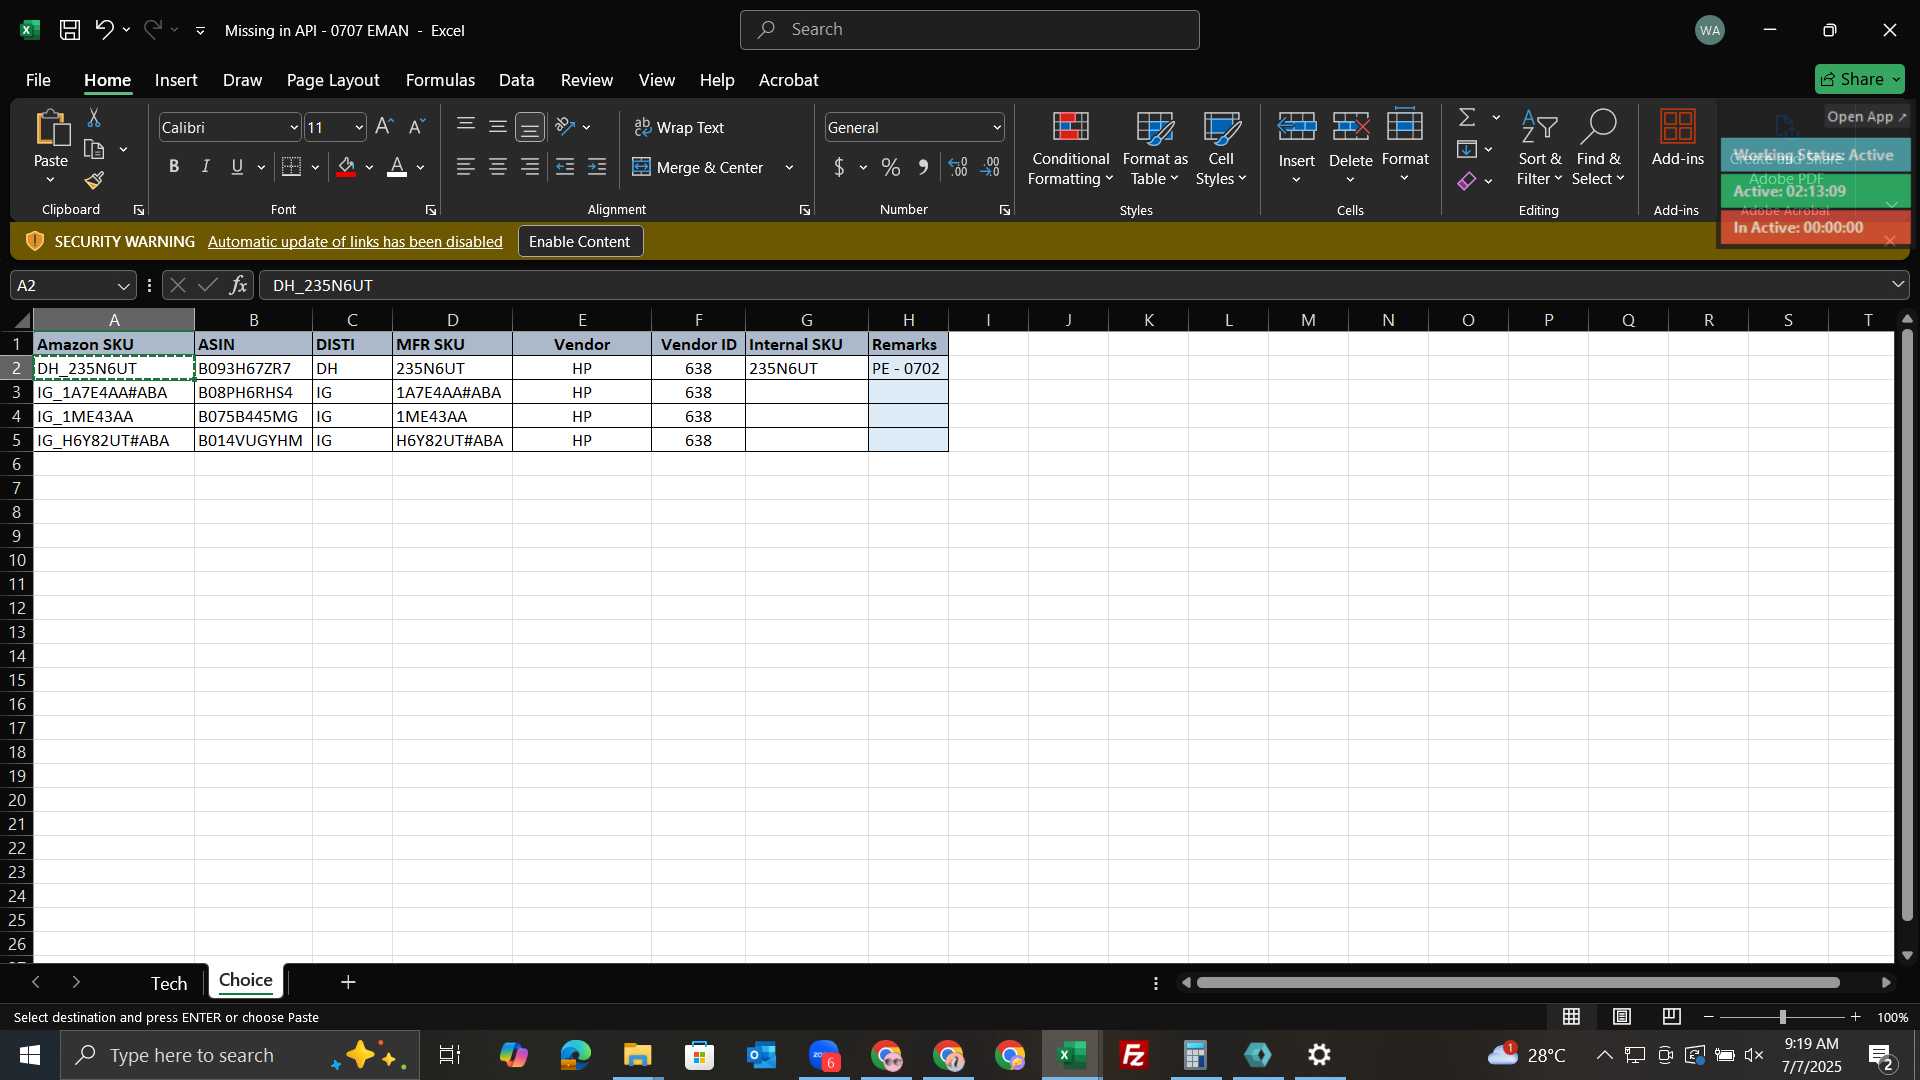Click Decrease Decimal icon
Viewport: 1920px width, 1080px height.
(x=990, y=168)
